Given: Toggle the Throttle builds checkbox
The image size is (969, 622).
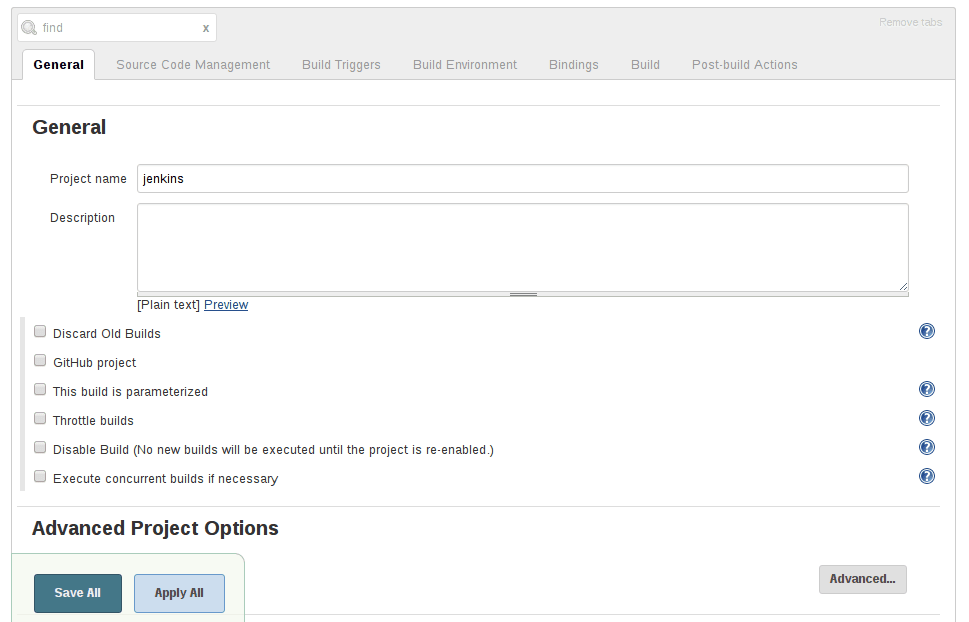Looking at the screenshot, I should 39,417.
